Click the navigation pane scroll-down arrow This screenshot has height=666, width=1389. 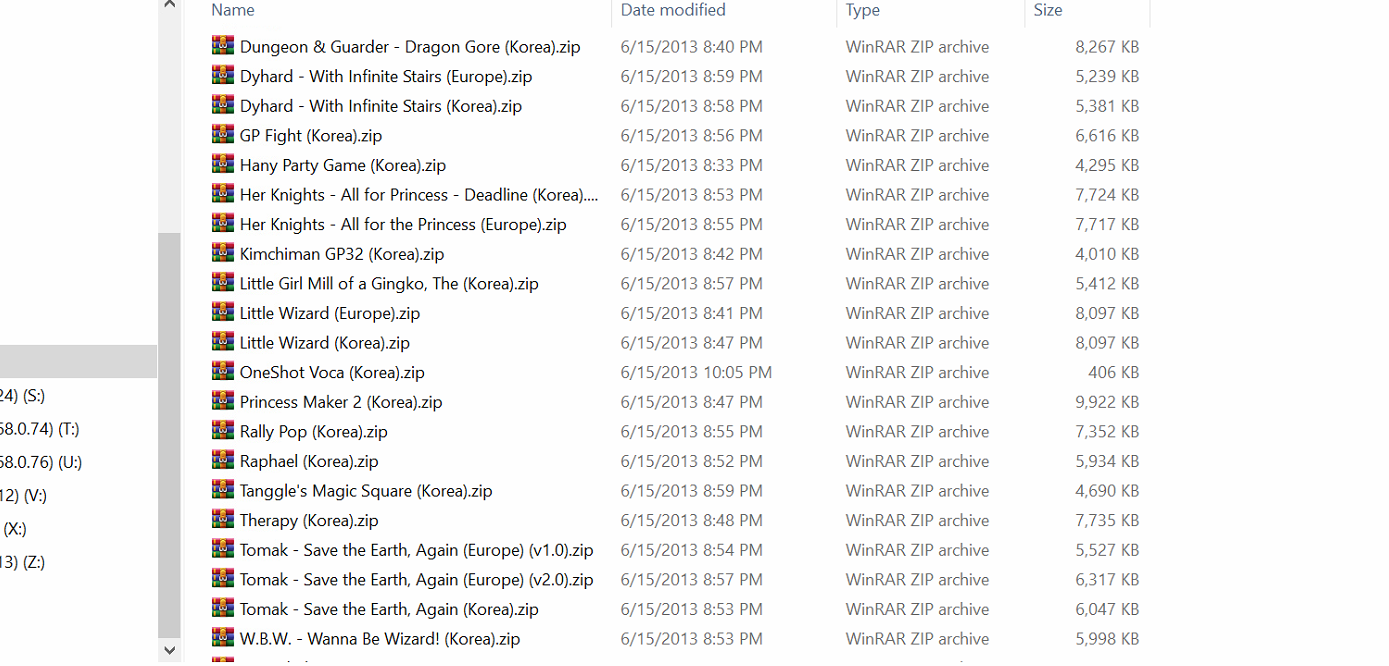(x=169, y=650)
